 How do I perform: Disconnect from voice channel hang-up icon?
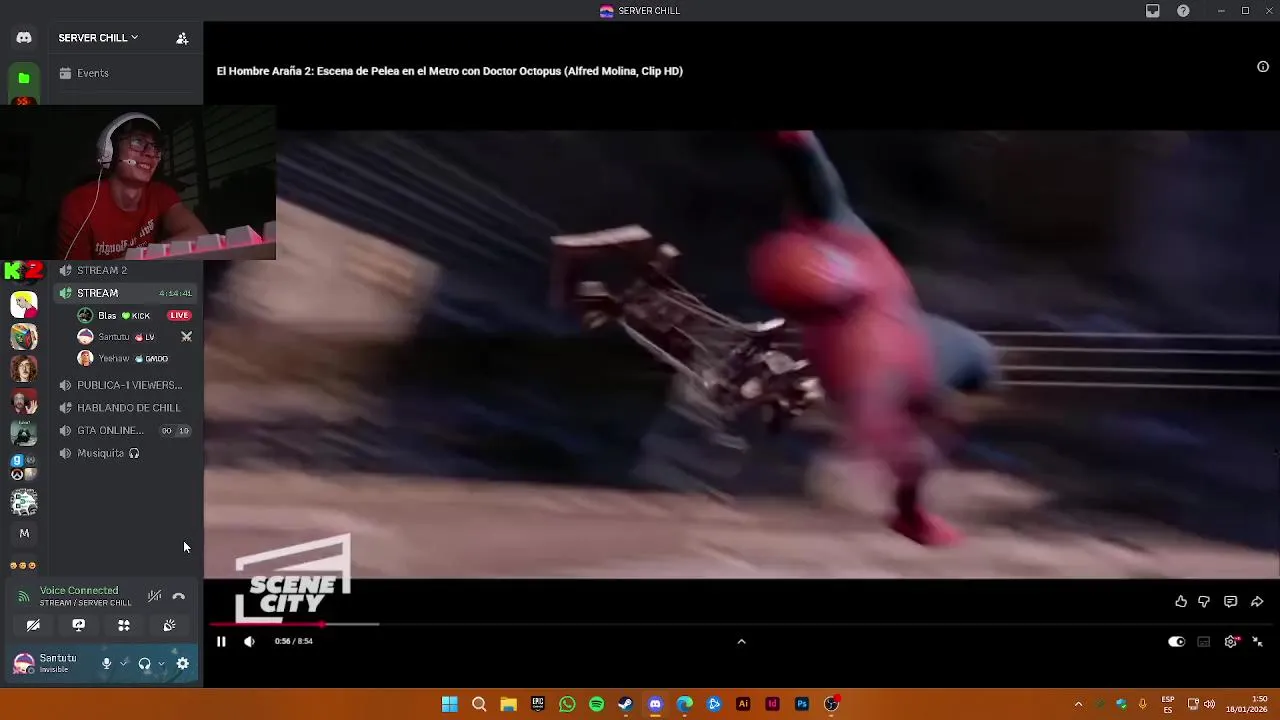(x=179, y=596)
